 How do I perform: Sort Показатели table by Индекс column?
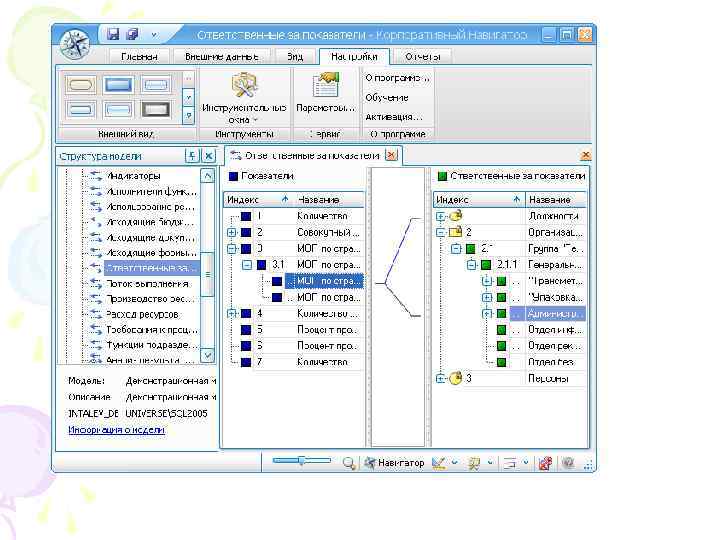coord(258,200)
